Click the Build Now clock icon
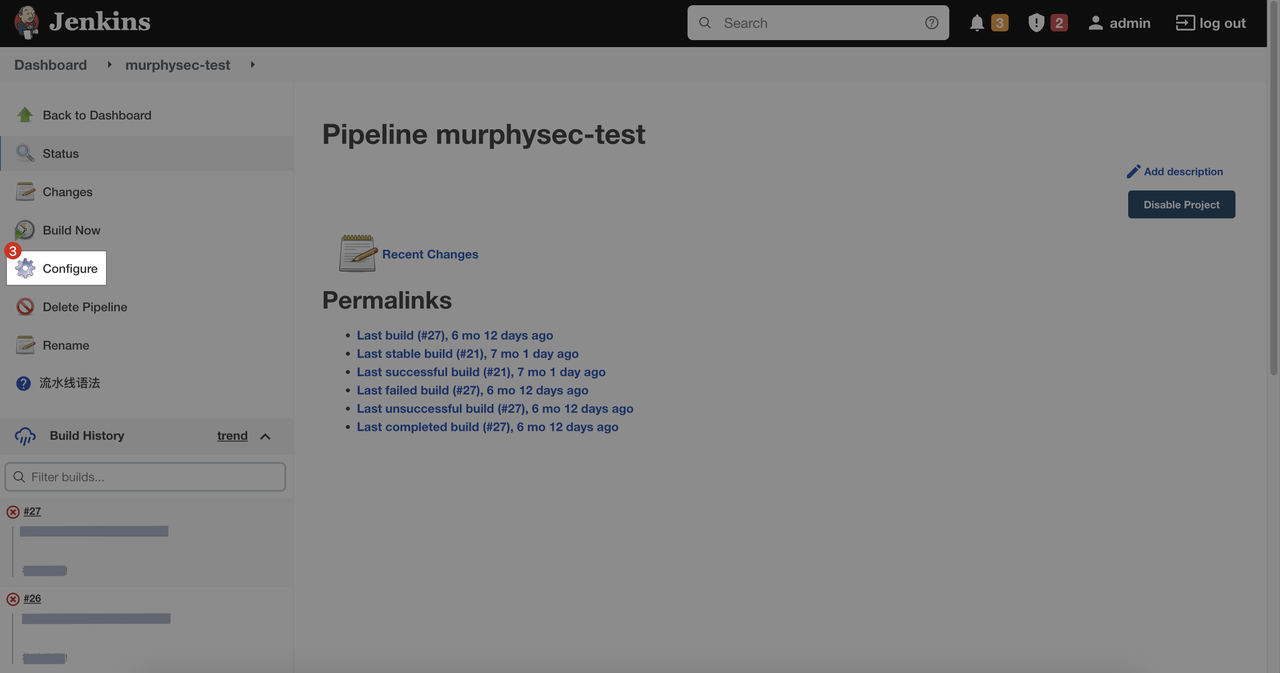The image size is (1280, 673). pos(25,230)
